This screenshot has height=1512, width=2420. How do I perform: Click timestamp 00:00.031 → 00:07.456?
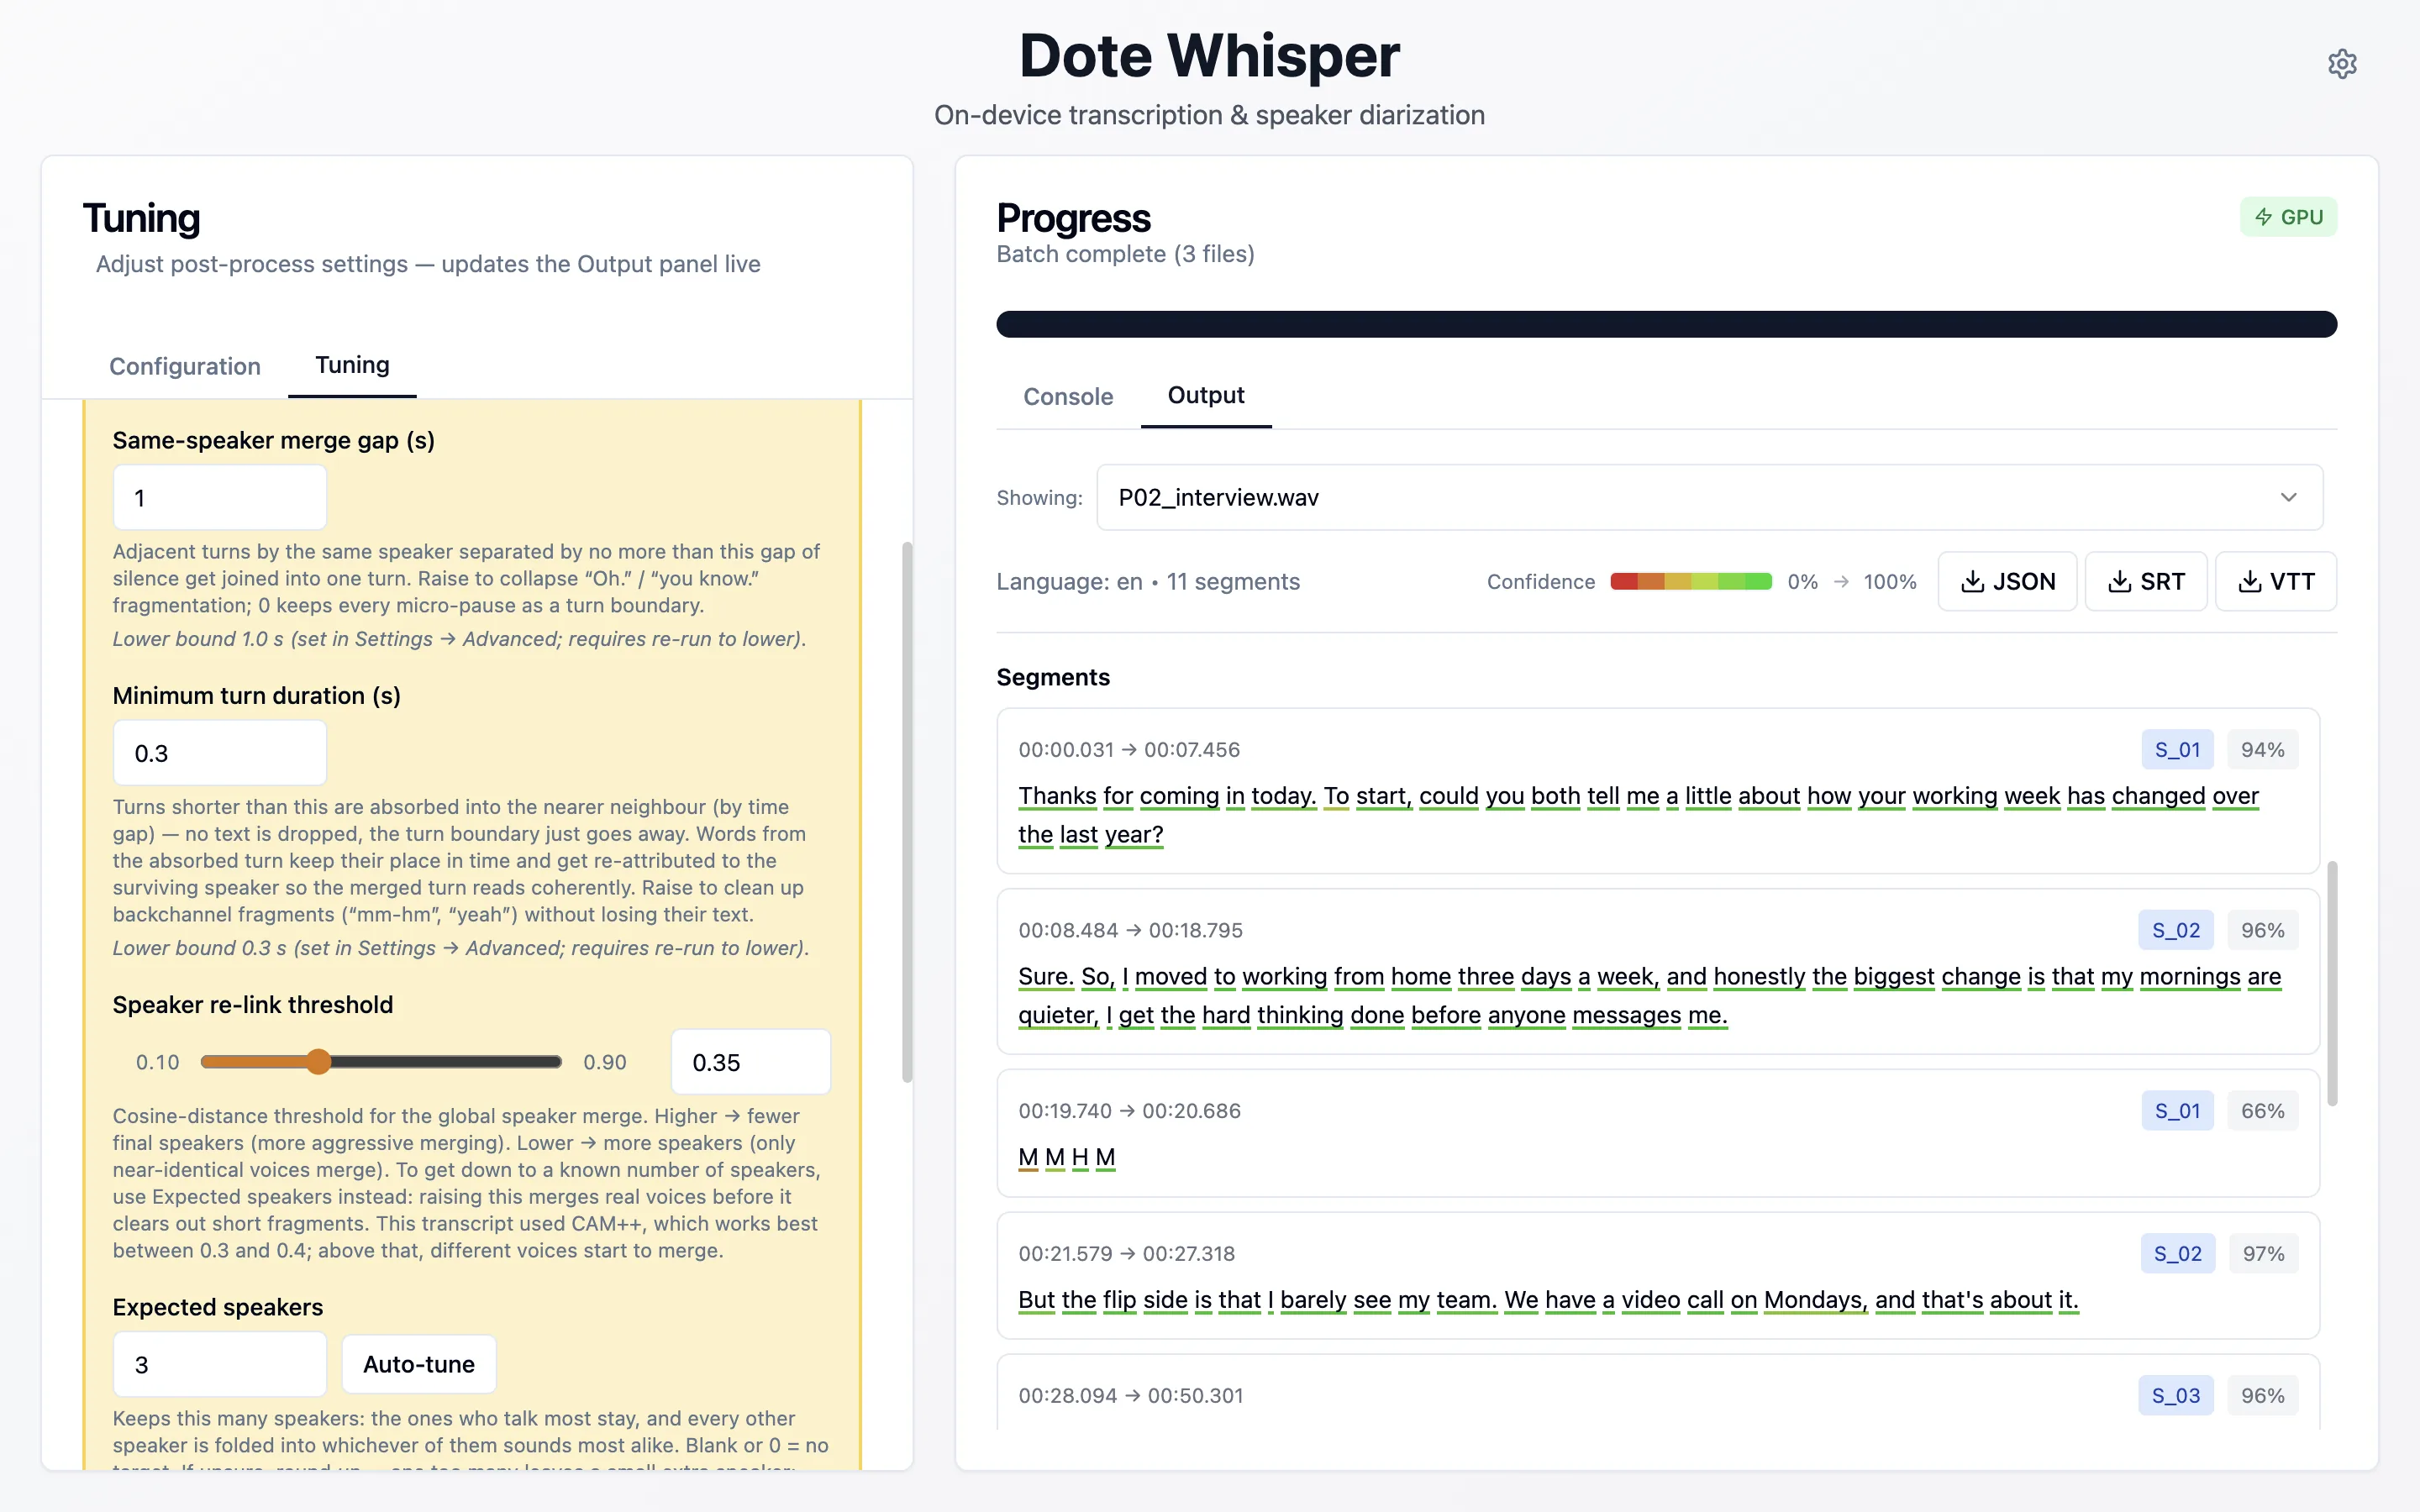1128,750
